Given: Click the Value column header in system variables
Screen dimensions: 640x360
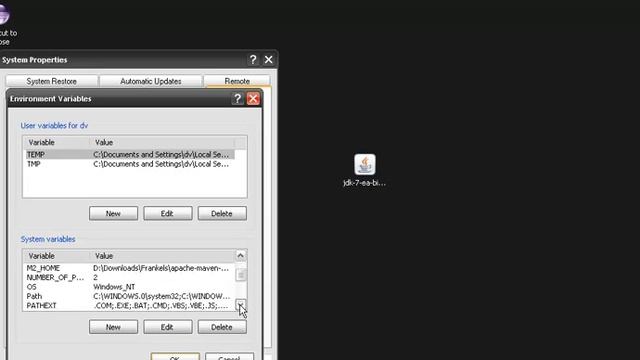Looking at the screenshot, I should tap(162, 256).
